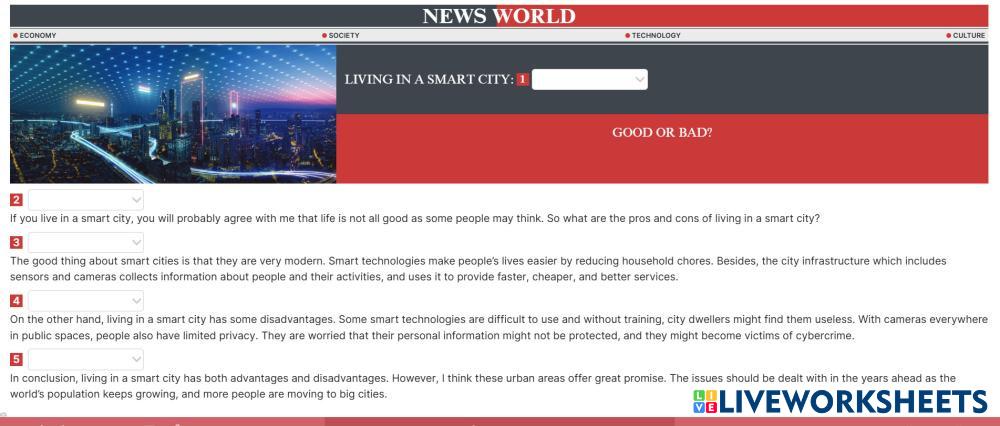Go to the SOCIETY section
Image resolution: width=1000 pixels, height=426 pixels.
343,36
